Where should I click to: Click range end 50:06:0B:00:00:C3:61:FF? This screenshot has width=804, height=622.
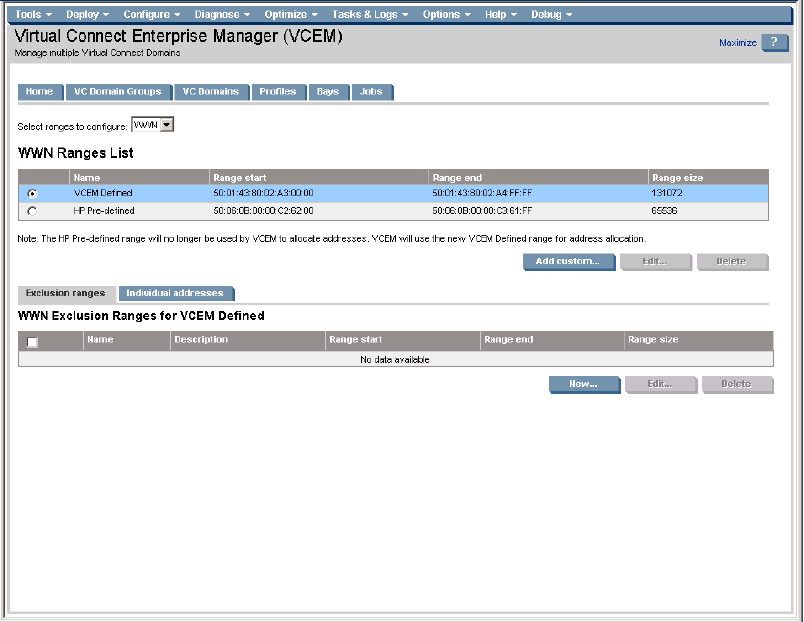[x=482, y=211]
